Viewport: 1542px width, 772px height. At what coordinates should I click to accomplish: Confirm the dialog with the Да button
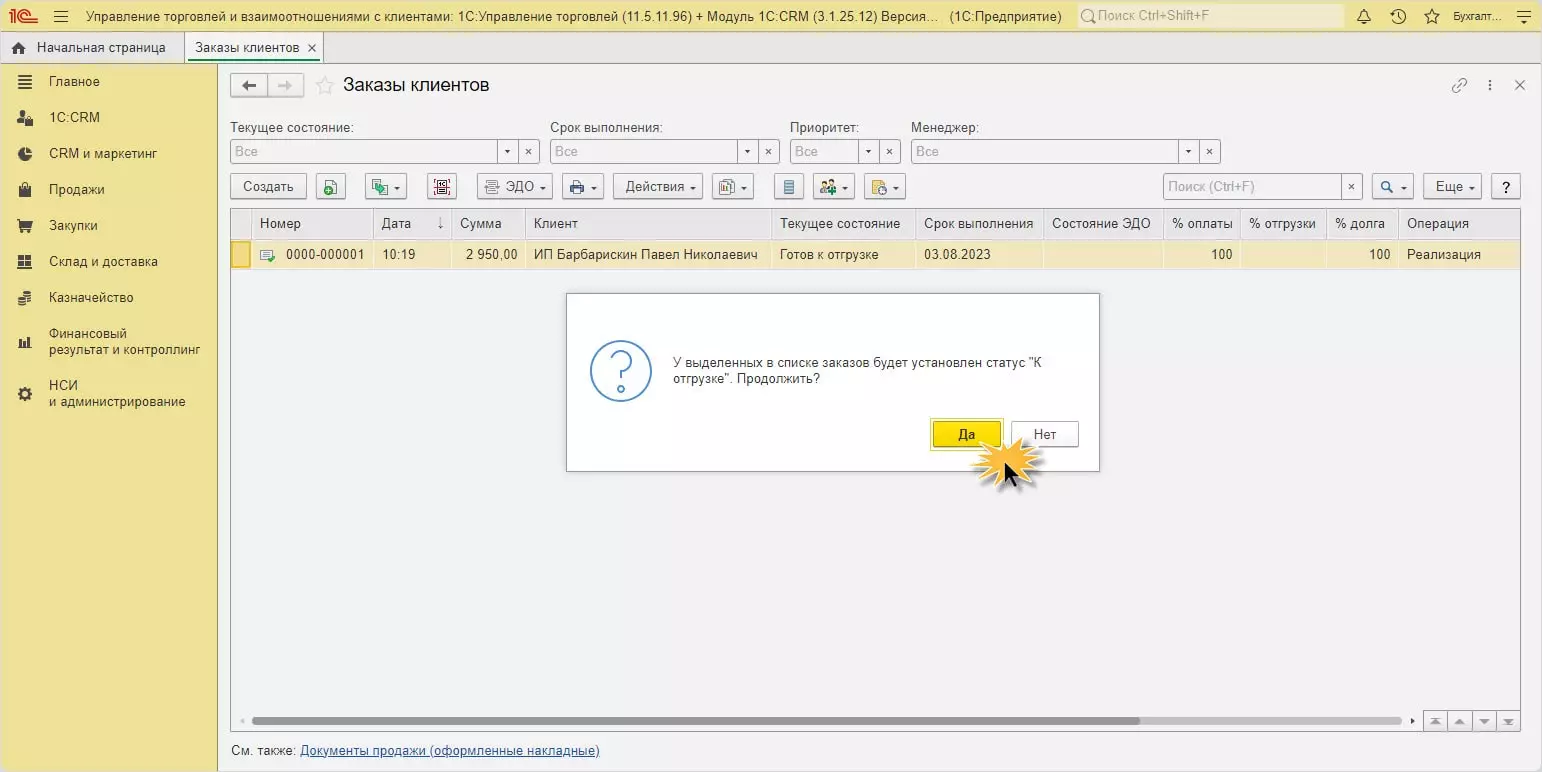966,434
